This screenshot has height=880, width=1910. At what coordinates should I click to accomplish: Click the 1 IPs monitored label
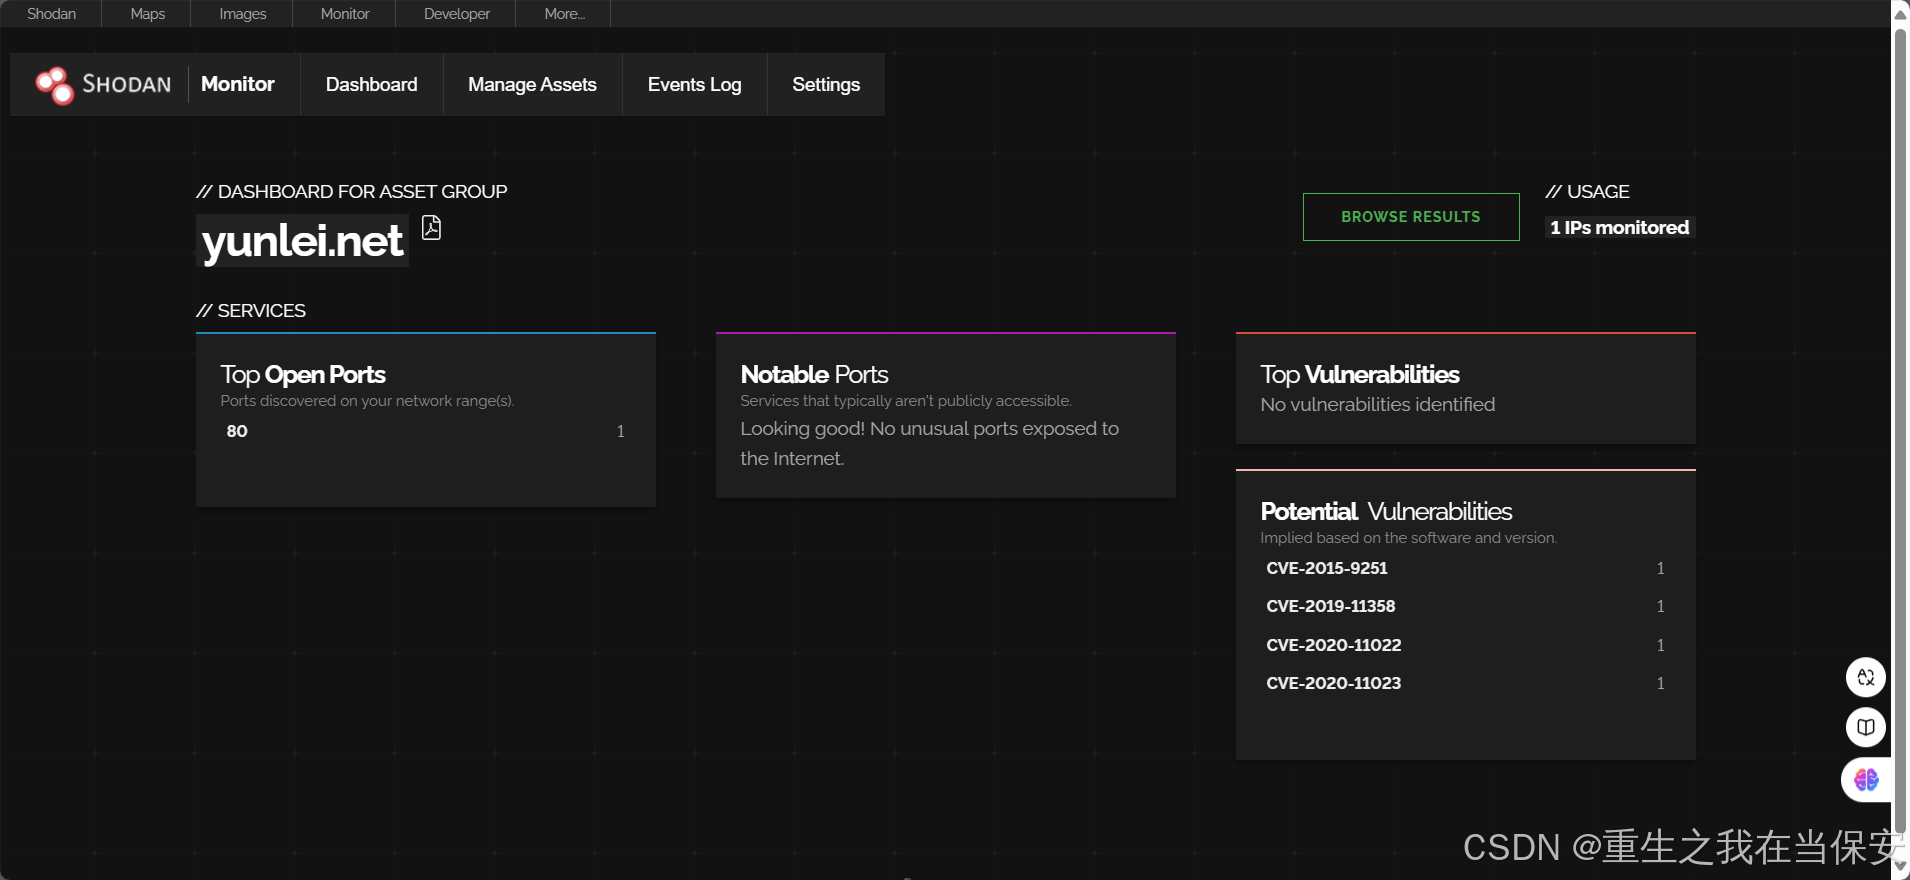tap(1619, 228)
